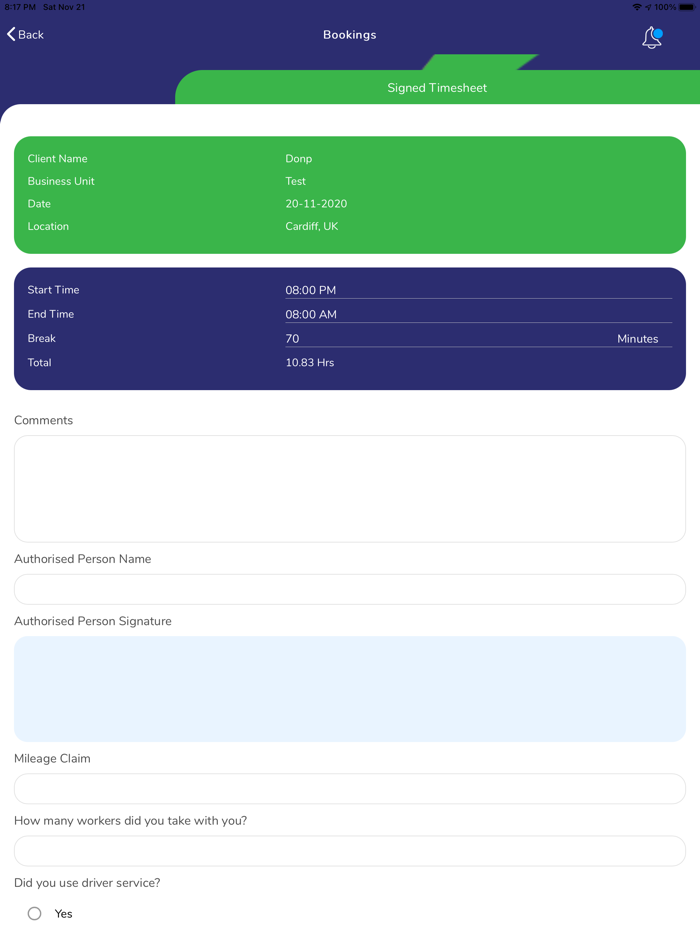
Task: Tap the Authorised Person Signature pad
Action: tap(350, 688)
